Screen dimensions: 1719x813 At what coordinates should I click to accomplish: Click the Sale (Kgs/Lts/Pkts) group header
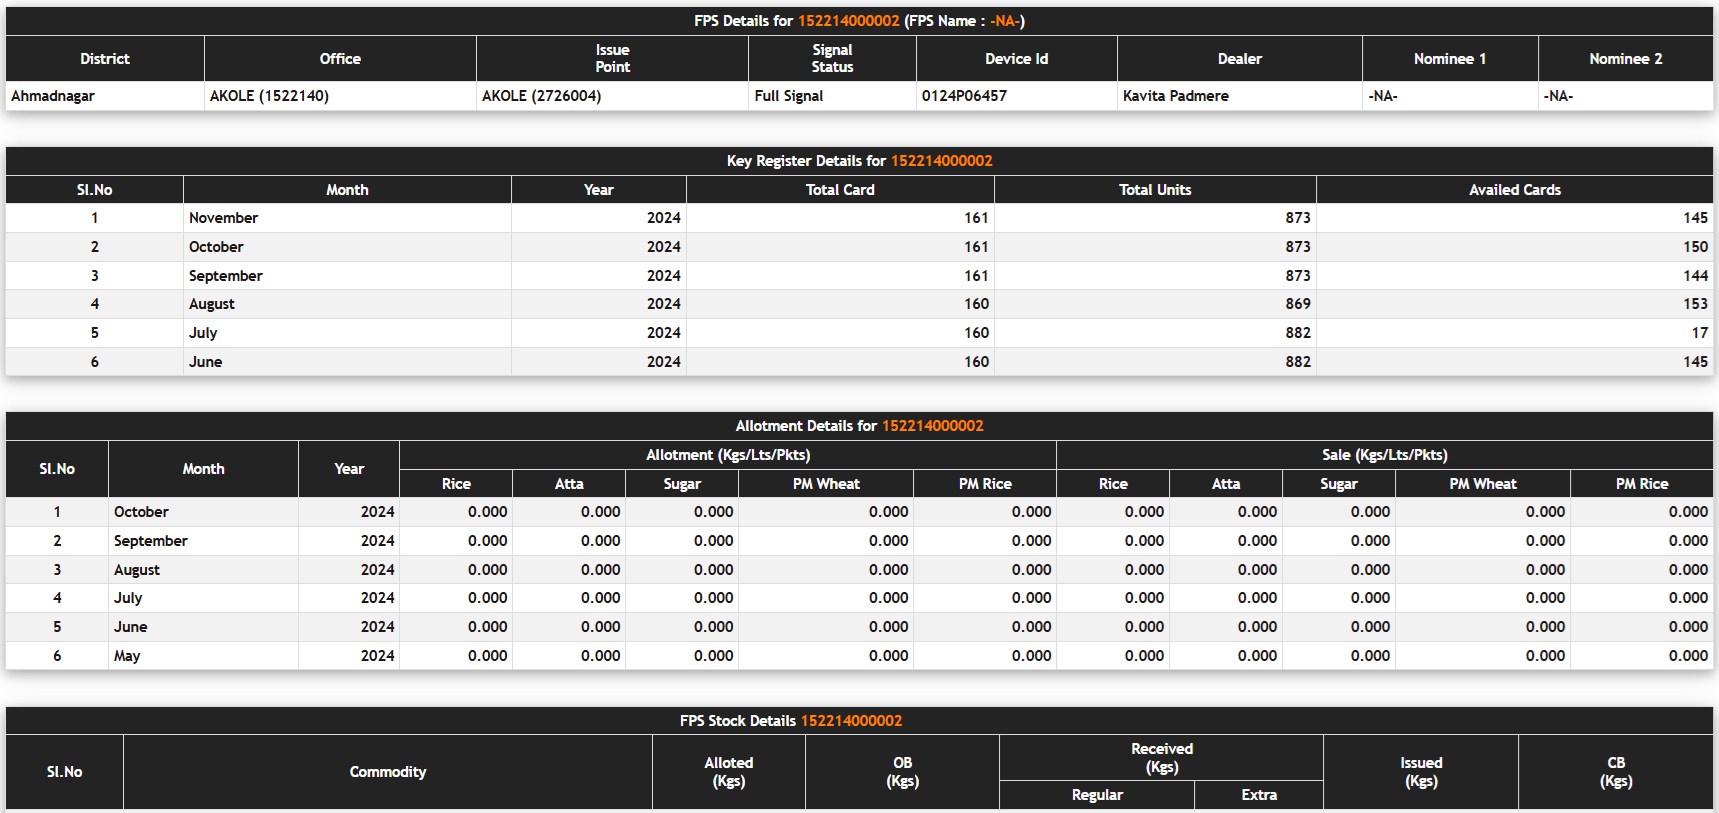click(x=1384, y=455)
